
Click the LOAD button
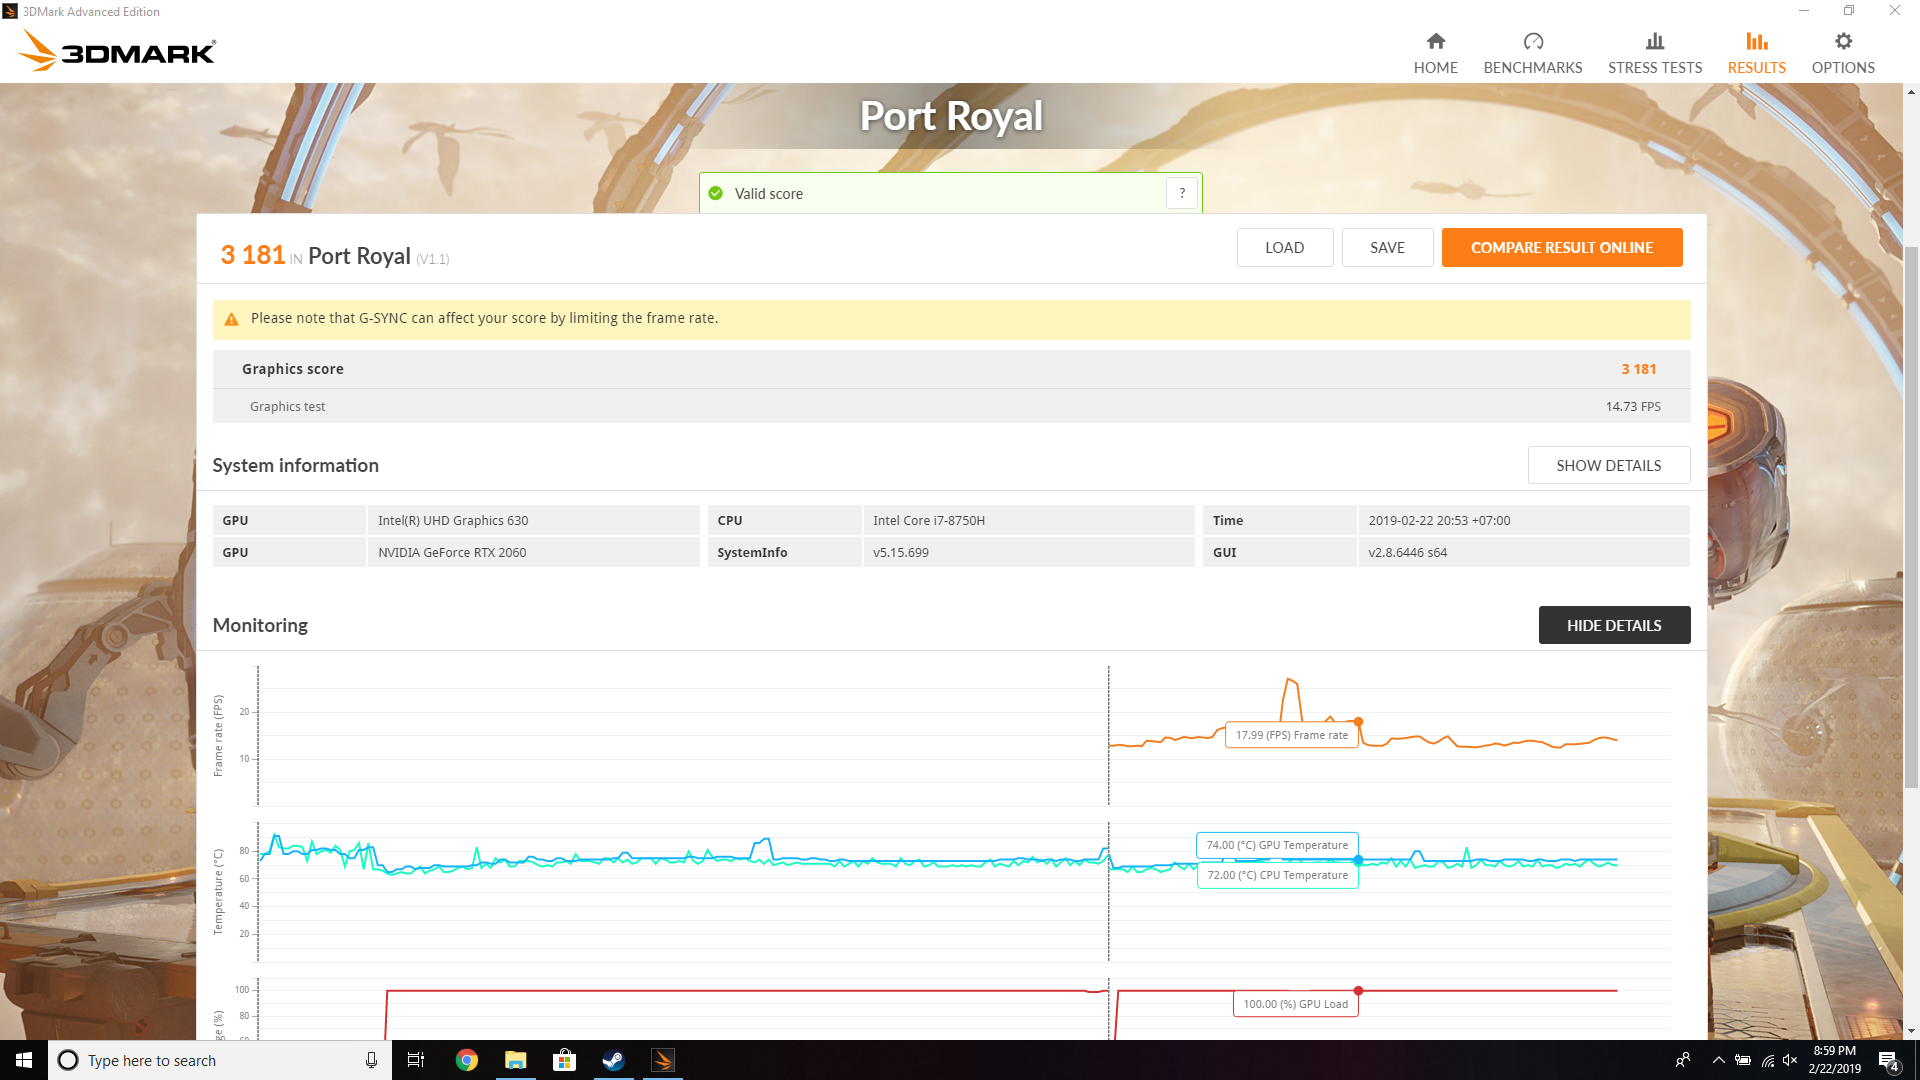click(1284, 247)
